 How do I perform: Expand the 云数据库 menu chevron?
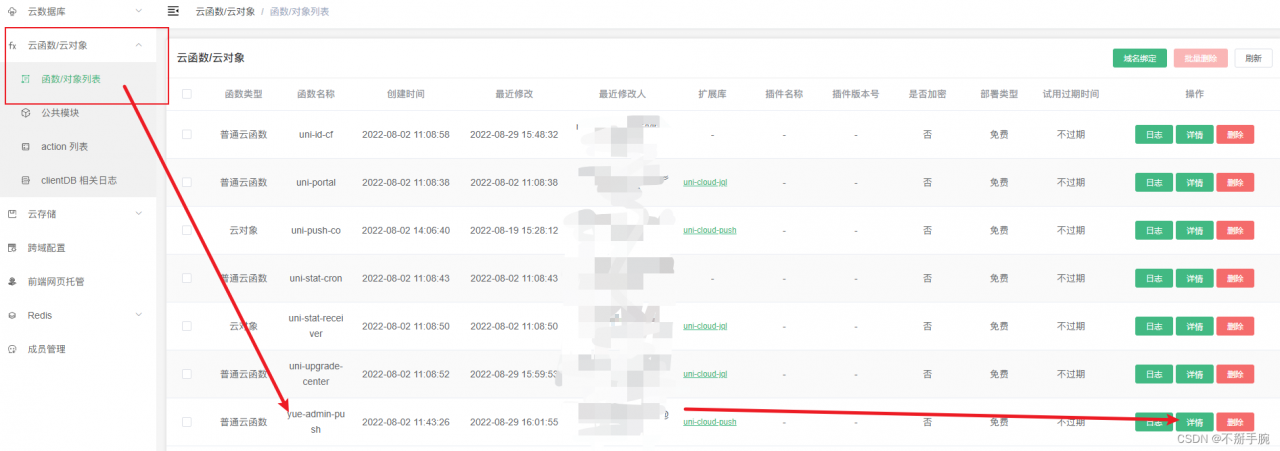tap(139, 11)
